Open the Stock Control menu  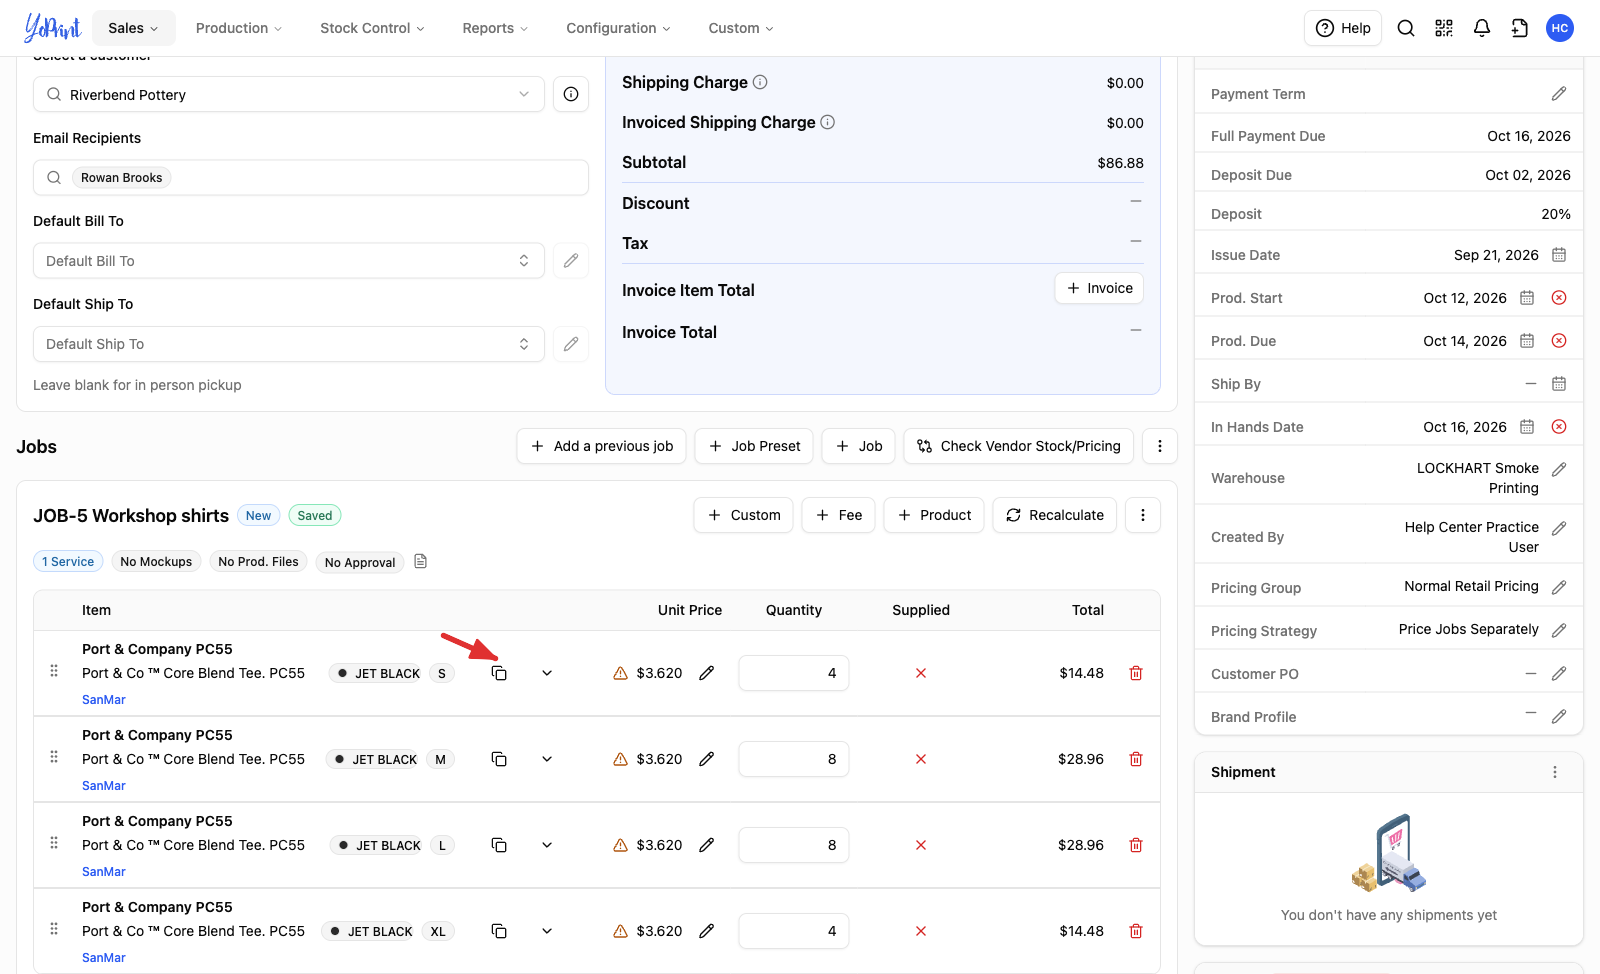pyautogui.click(x=372, y=28)
